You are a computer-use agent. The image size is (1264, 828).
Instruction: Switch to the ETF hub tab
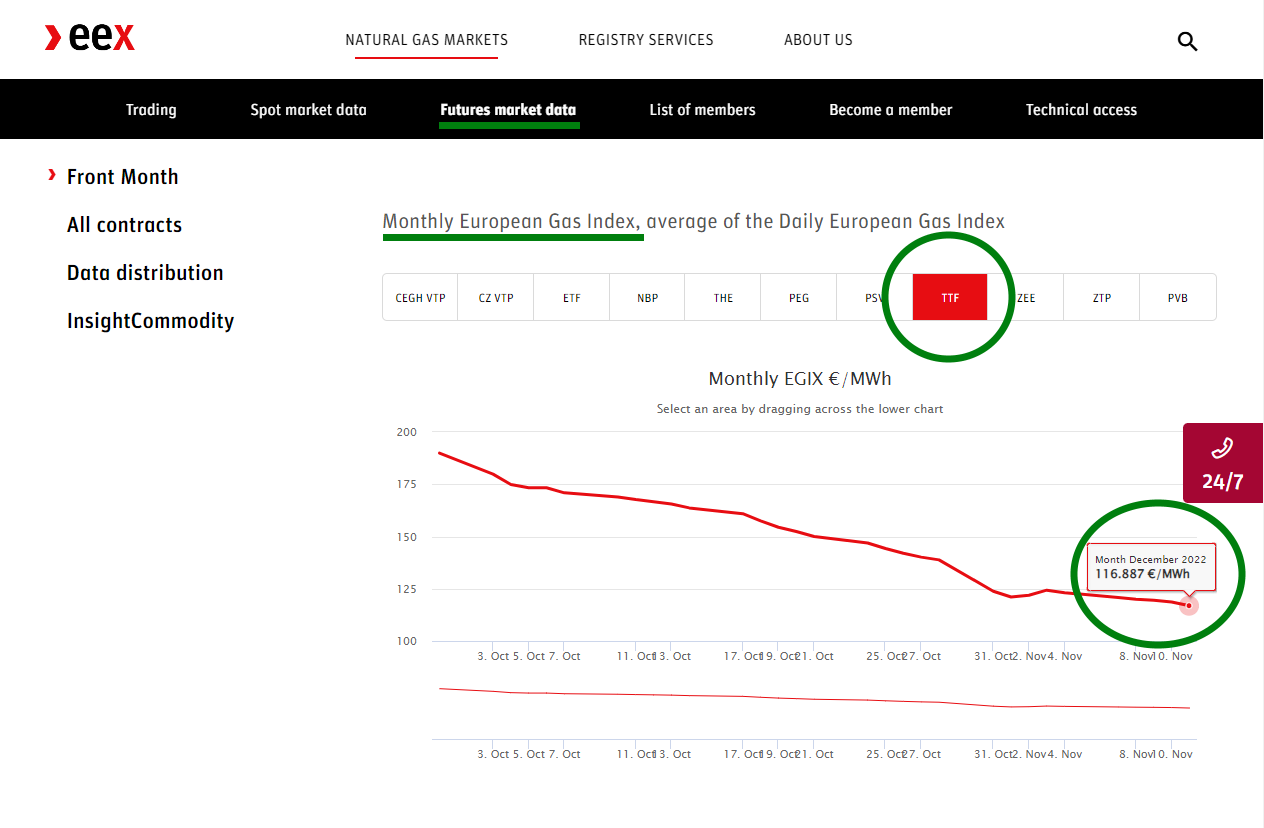572,297
